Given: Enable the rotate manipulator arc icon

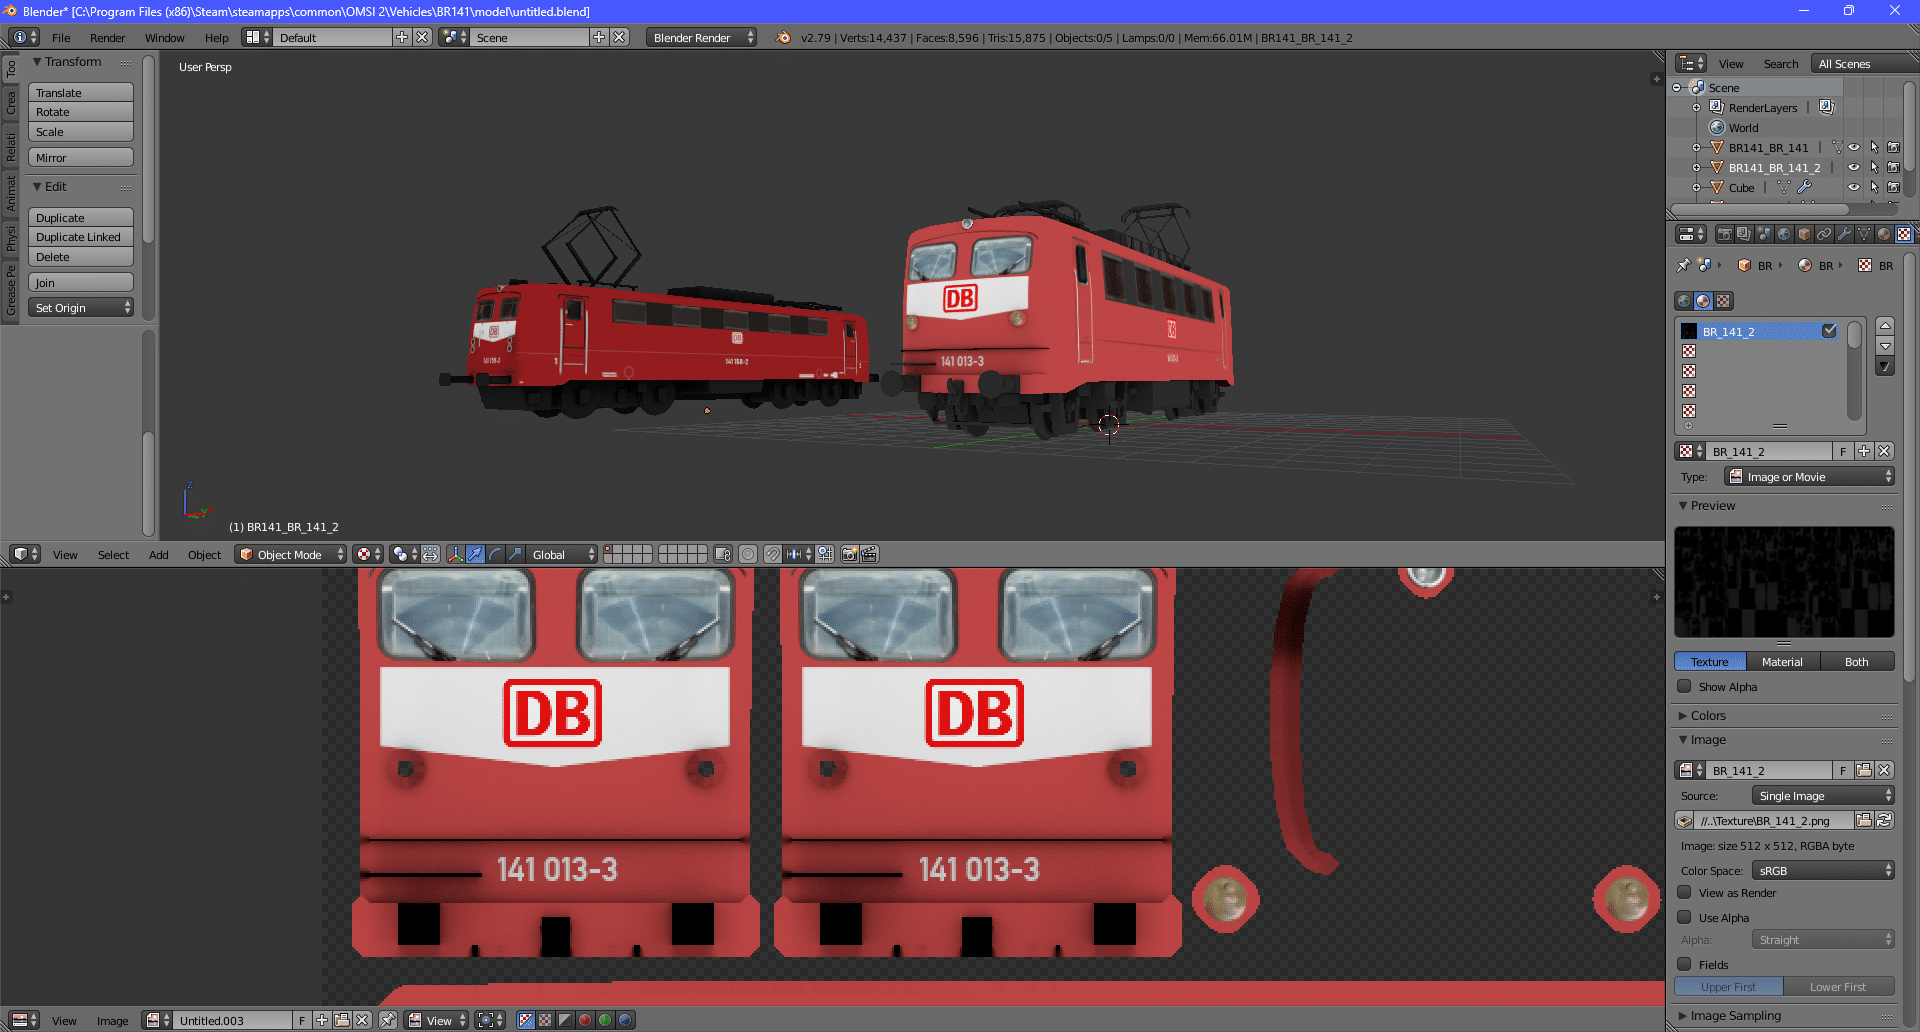Looking at the screenshot, I should [x=495, y=554].
